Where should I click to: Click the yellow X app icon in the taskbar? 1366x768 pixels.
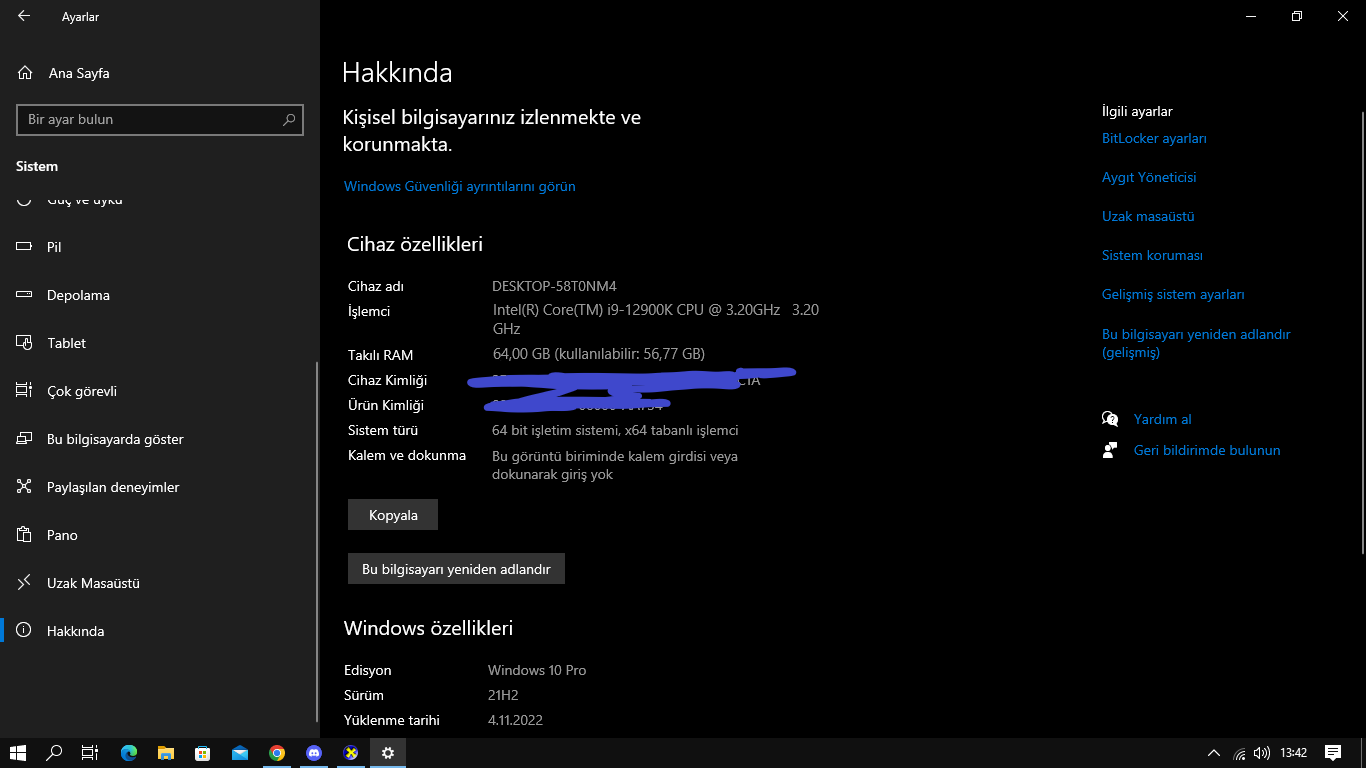click(x=351, y=753)
